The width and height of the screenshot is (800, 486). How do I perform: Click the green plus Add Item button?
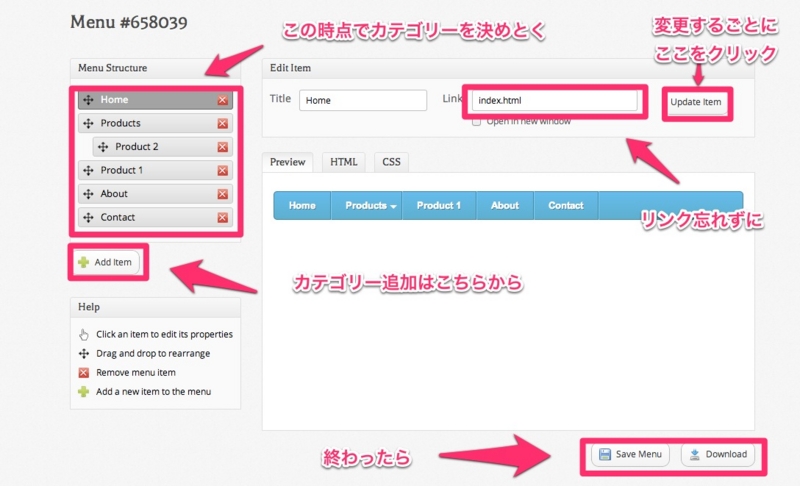pyautogui.click(x=106, y=262)
